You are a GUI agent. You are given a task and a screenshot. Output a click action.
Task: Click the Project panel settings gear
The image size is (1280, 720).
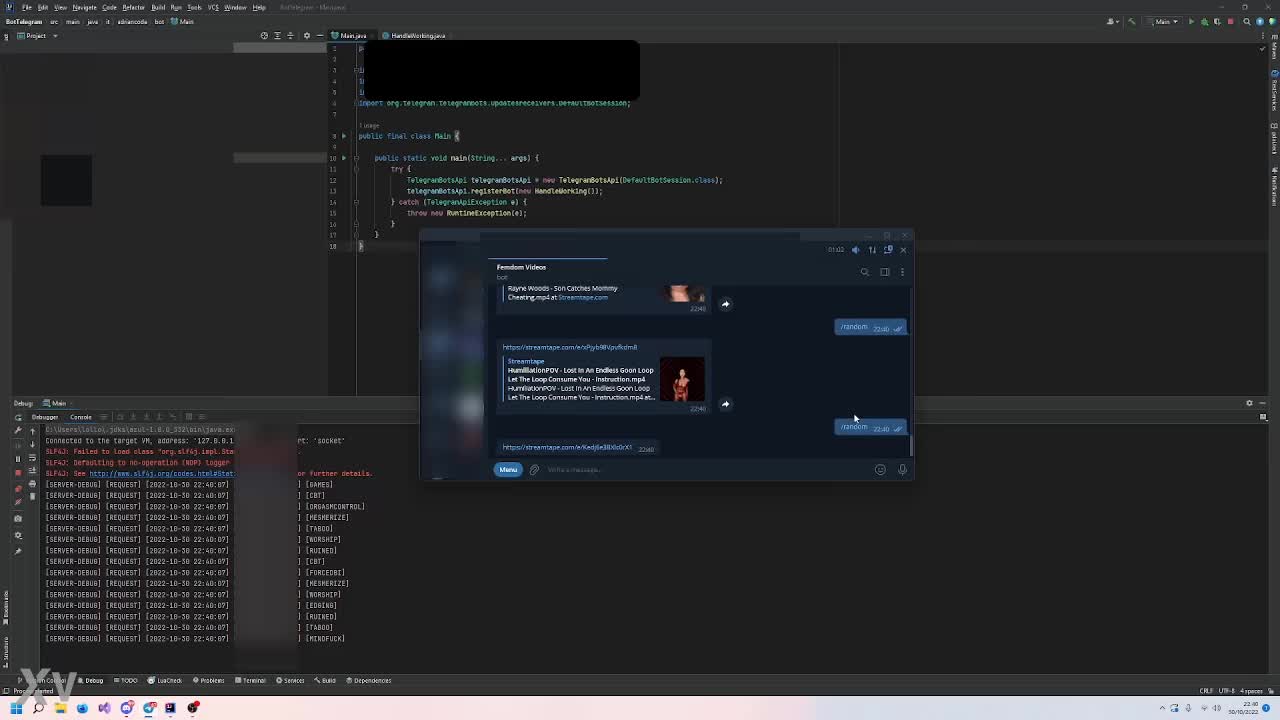coord(306,36)
